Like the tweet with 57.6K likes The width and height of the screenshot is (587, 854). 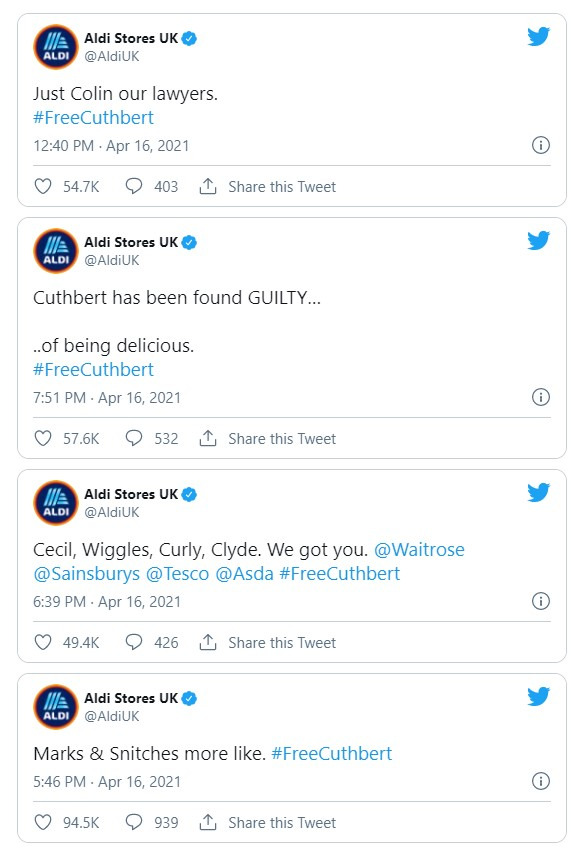[43, 438]
